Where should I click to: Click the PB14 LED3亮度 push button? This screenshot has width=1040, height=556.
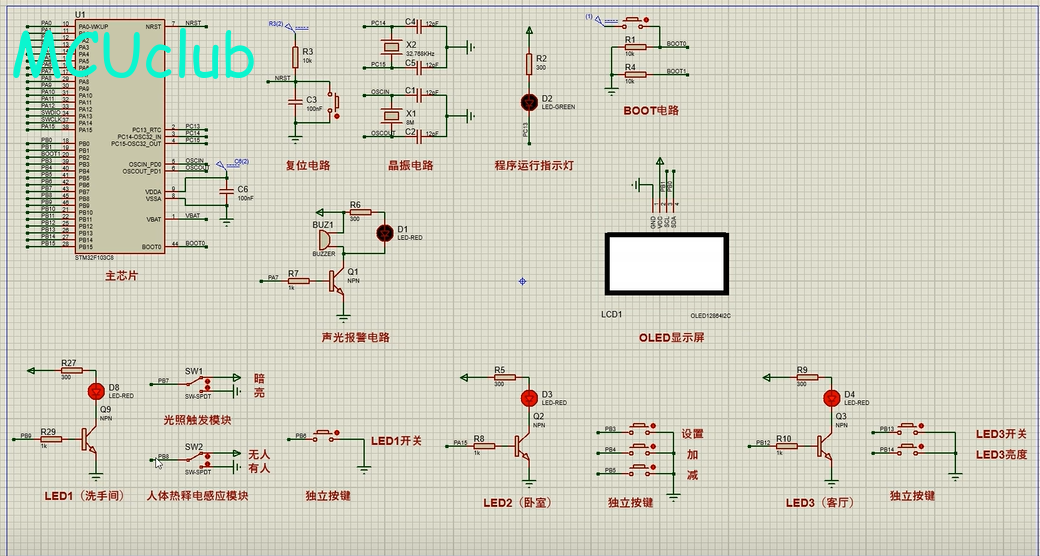[910, 449]
